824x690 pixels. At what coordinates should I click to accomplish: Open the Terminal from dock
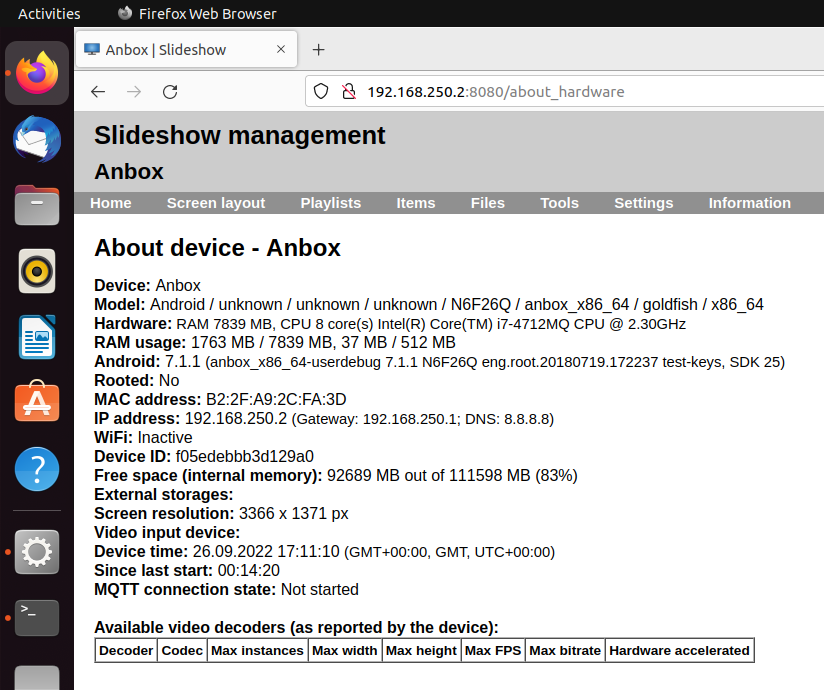coord(37,618)
